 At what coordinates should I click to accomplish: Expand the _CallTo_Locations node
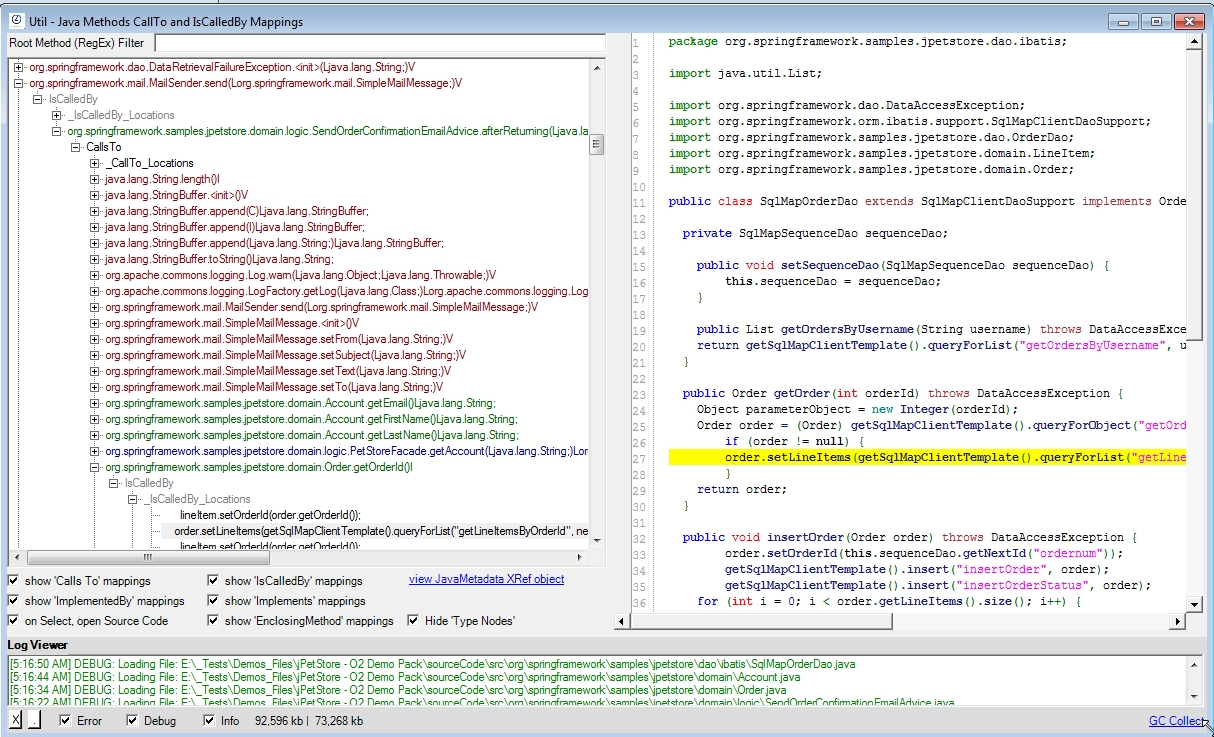(x=94, y=163)
